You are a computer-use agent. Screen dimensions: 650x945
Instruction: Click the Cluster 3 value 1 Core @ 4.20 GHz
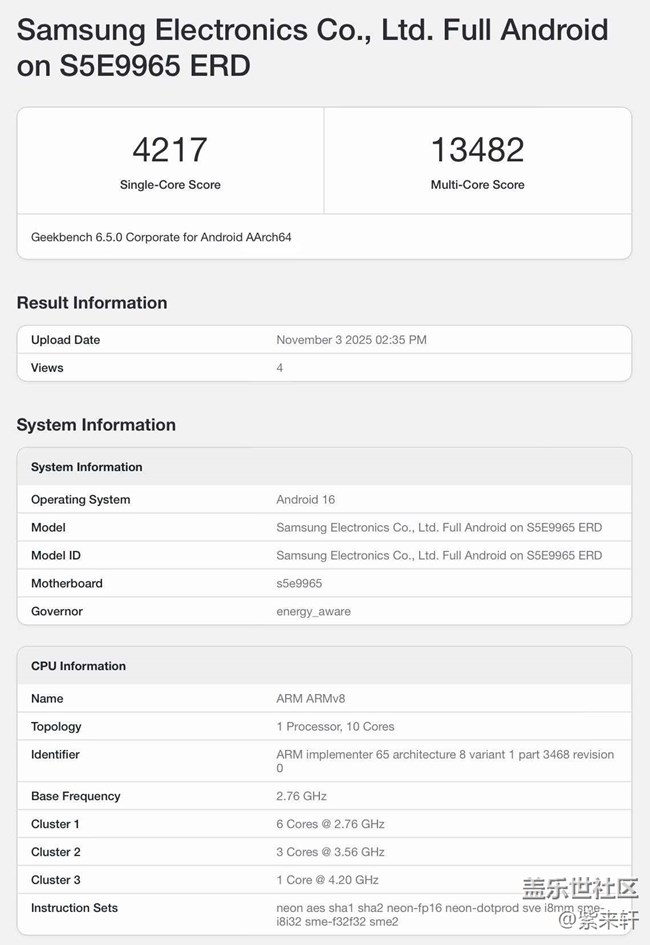point(327,880)
